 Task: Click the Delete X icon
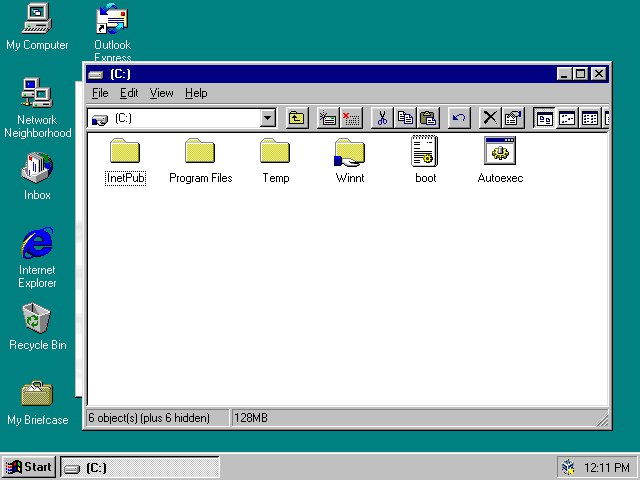point(490,118)
